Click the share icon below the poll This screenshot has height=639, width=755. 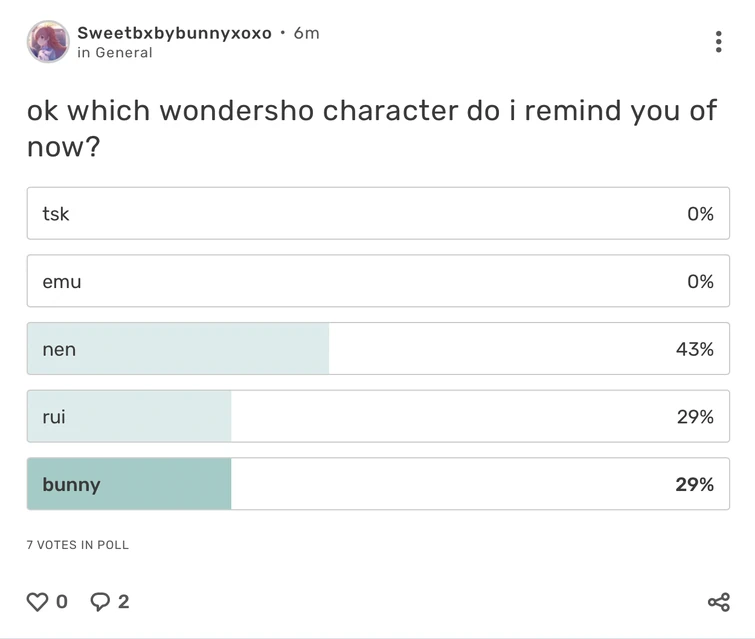[718, 602]
